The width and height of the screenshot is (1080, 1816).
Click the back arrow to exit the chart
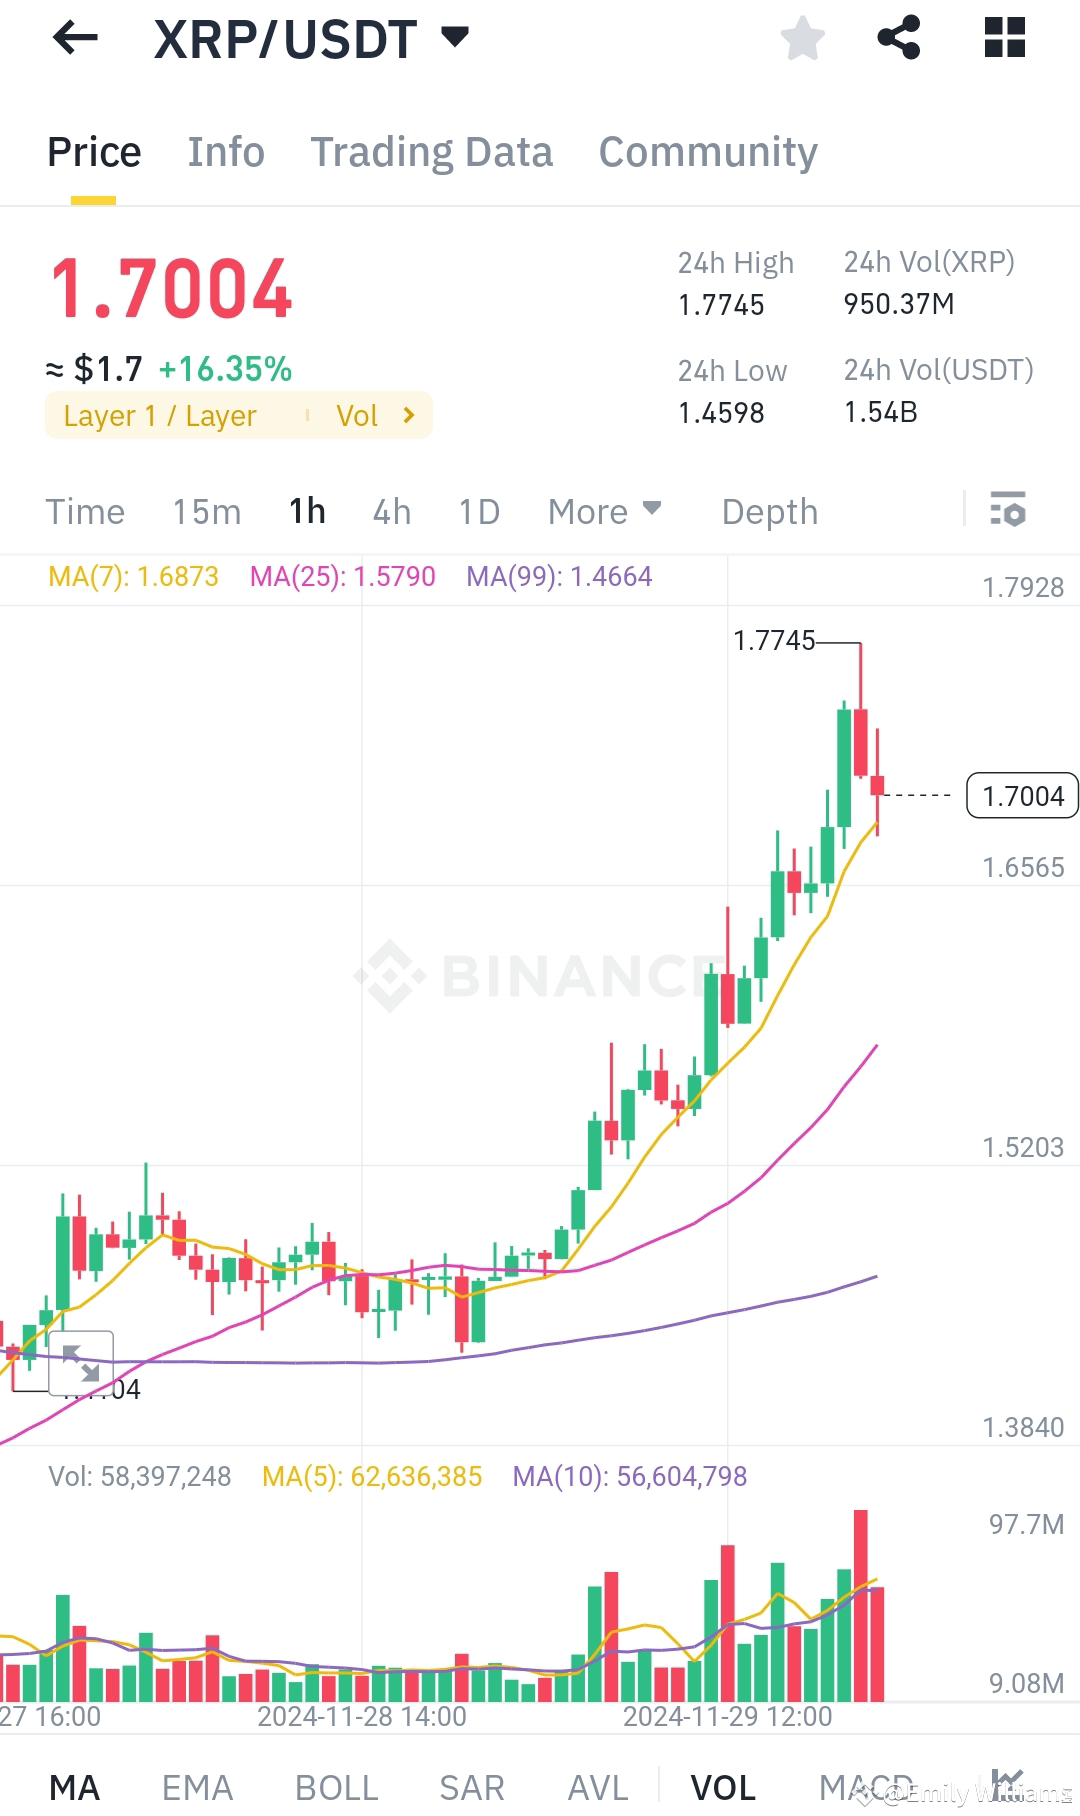click(75, 38)
